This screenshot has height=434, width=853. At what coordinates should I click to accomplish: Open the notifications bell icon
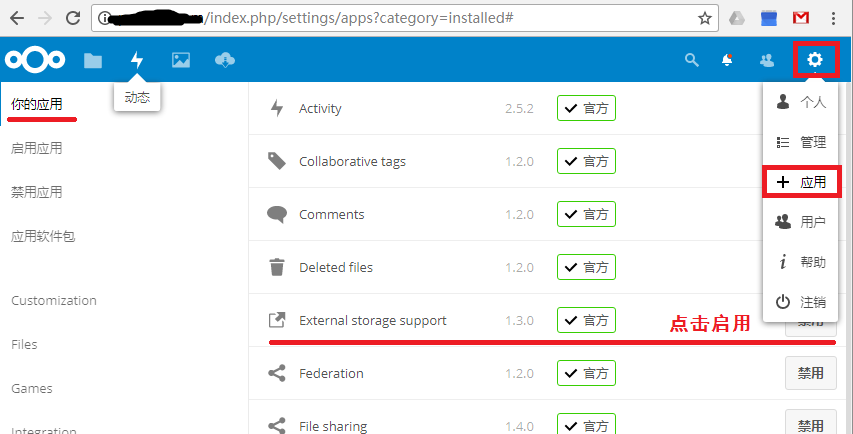tap(727, 60)
